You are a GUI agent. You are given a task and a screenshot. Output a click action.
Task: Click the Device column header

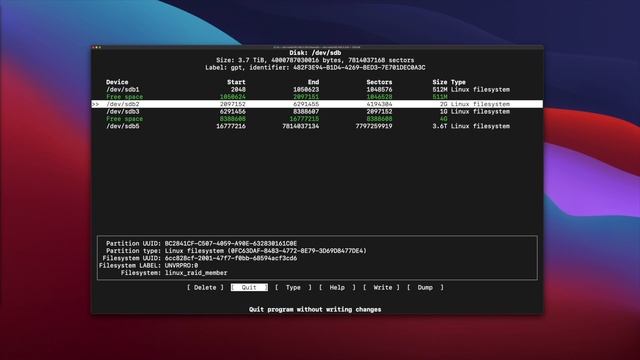coord(117,82)
